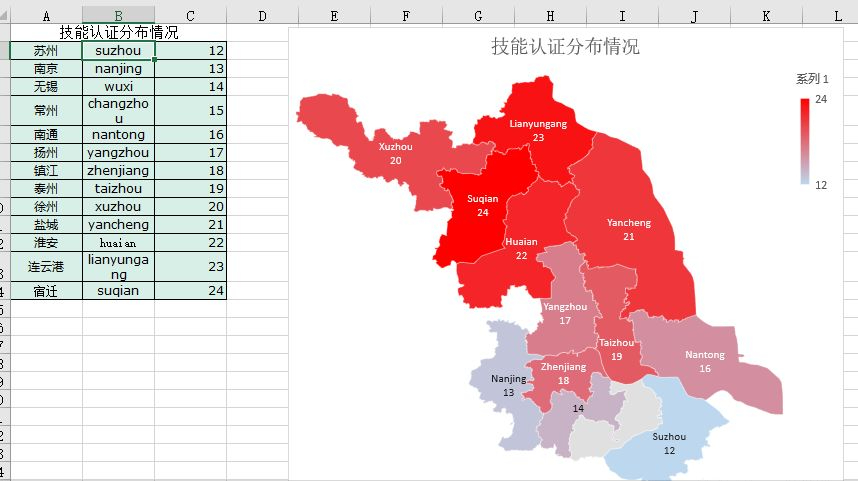Click the chart title 技能认证分布情况
Screen dimensions: 858x481
click(565, 47)
